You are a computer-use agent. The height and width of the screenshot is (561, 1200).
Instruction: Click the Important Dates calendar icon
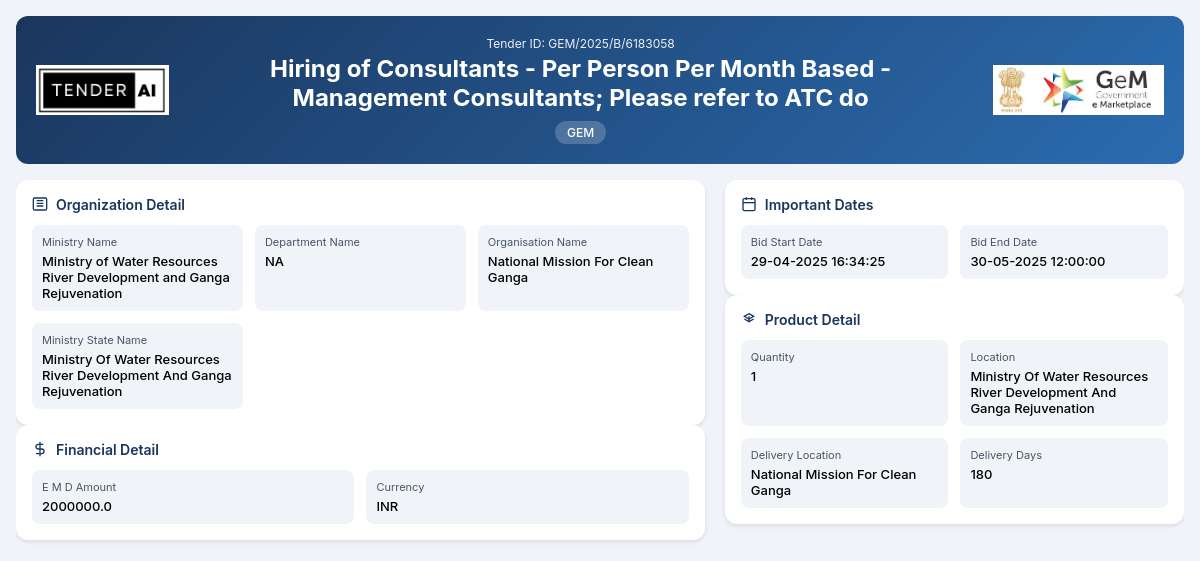click(749, 204)
